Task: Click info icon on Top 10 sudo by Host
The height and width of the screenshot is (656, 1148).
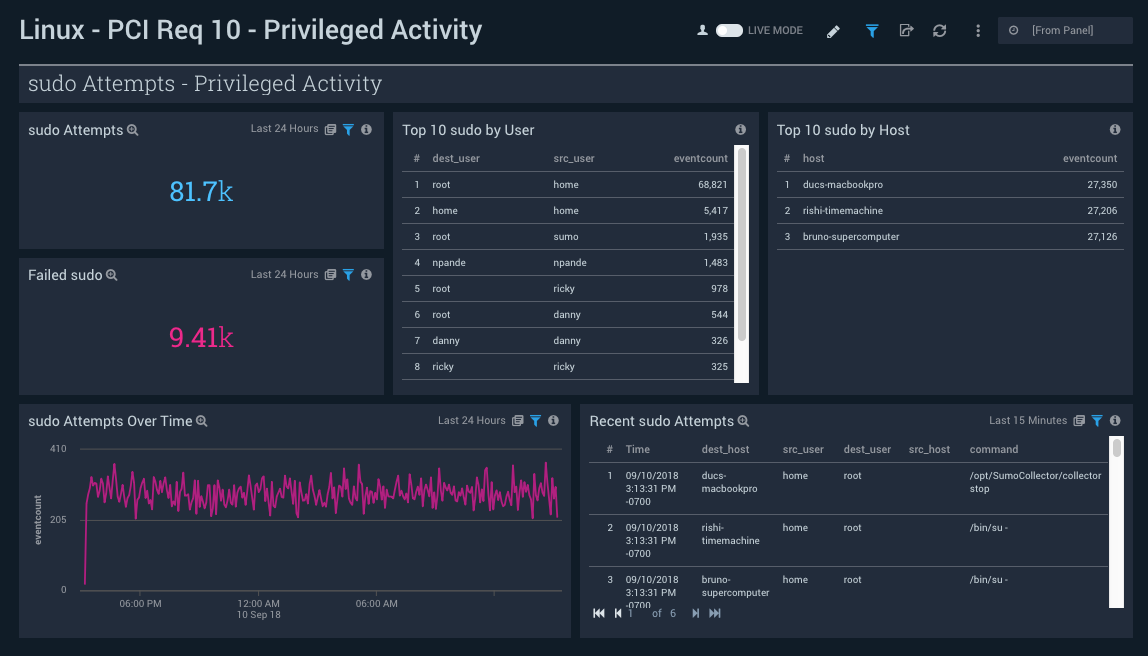Action: point(1114,129)
